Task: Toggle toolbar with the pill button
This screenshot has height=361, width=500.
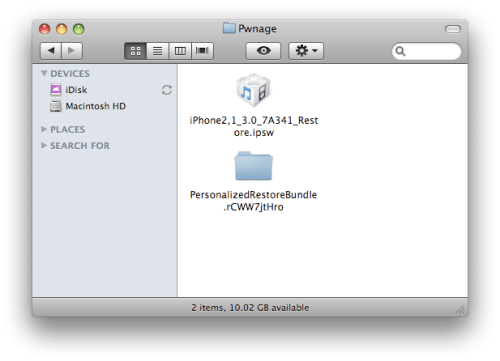Action: [453, 29]
